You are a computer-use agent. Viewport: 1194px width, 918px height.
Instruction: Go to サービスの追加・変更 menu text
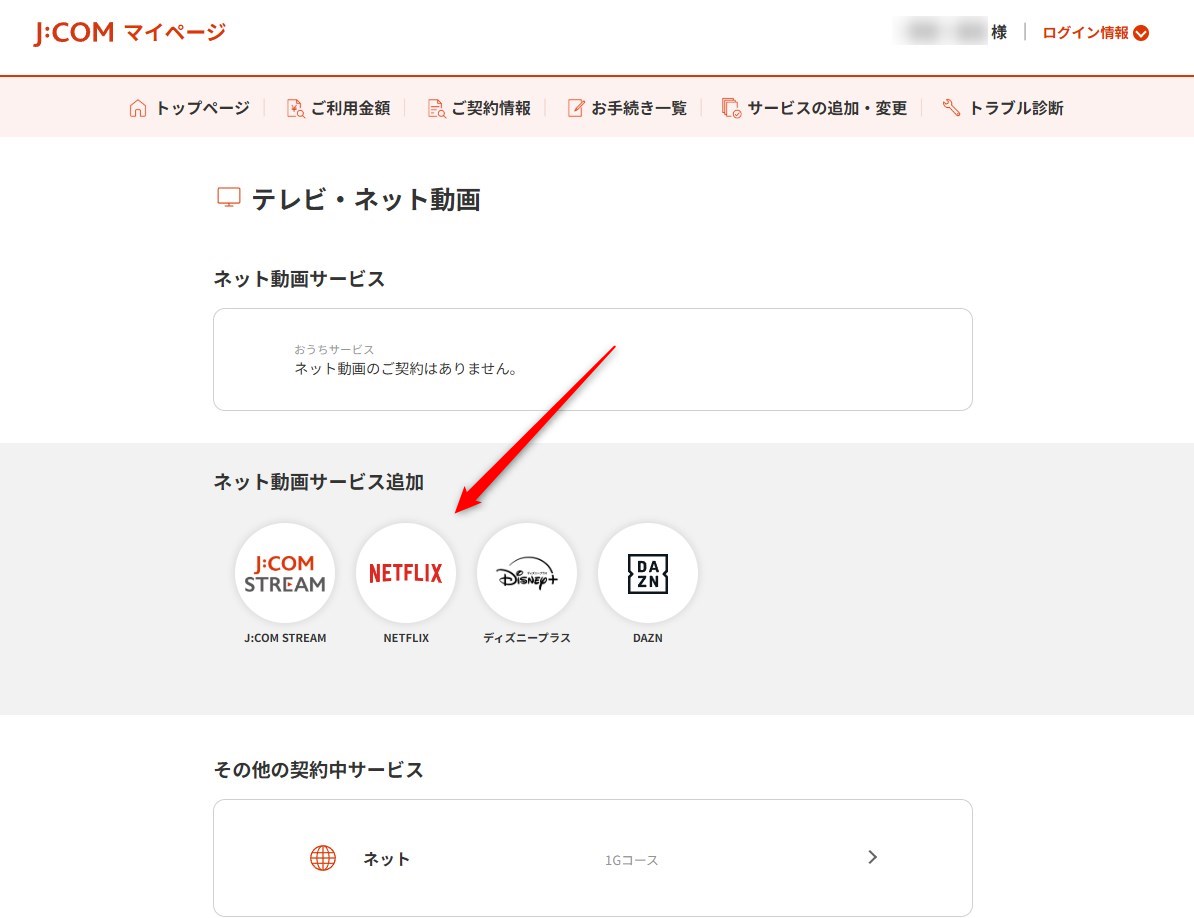pyautogui.click(x=827, y=108)
